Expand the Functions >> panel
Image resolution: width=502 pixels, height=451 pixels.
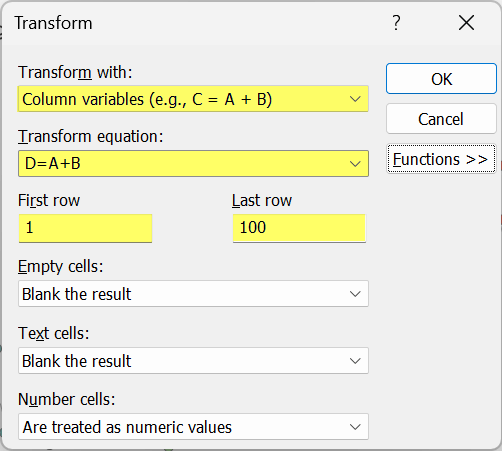click(x=441, y=159)
